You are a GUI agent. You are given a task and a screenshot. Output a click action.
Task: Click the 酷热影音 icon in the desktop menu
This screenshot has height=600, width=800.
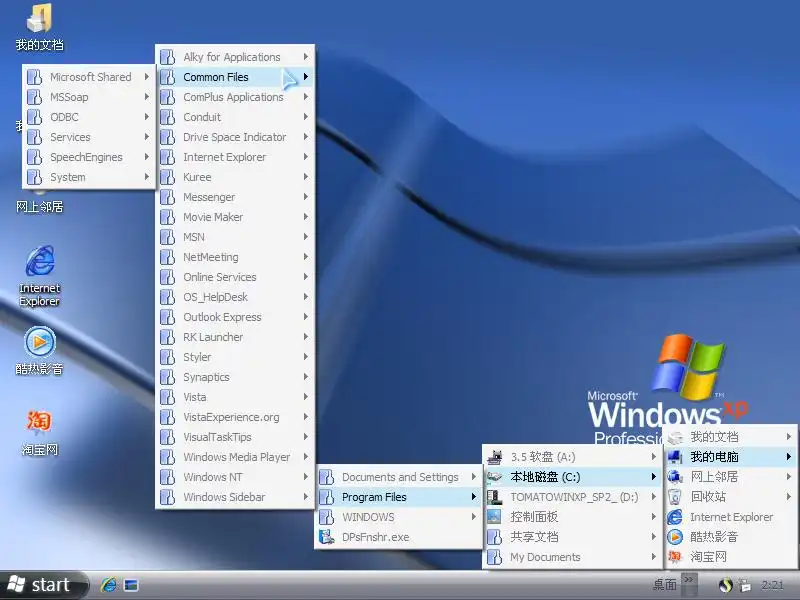point(674,537)
